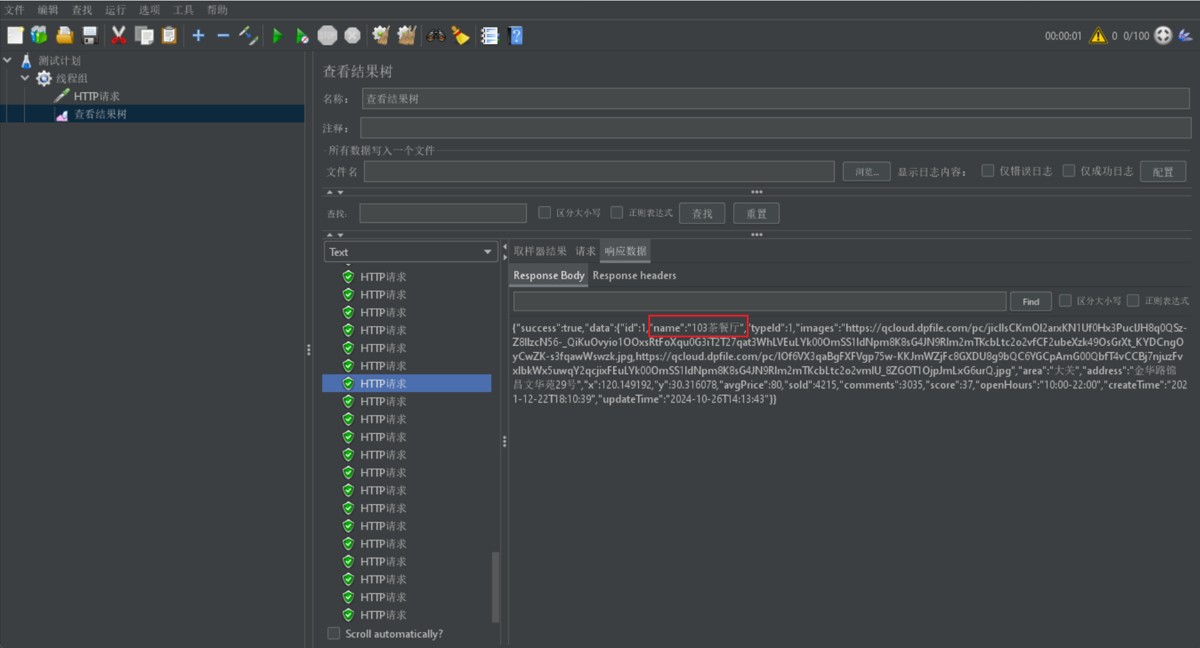Viewport: 1200px width, 648px height.
Task: Collapse the 线程组 tree node
Action: [x=26, y=78]
